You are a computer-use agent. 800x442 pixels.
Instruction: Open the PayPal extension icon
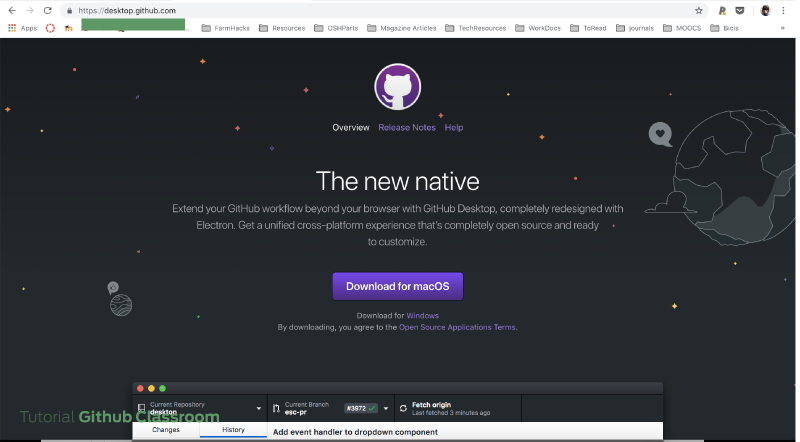[722, 11]
